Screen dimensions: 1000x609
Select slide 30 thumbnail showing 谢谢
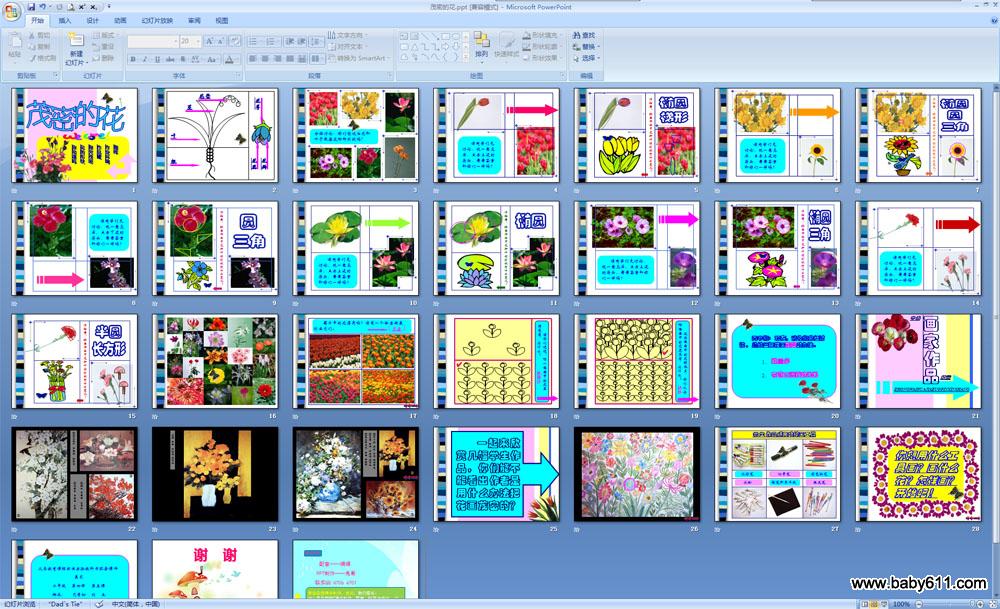pos(215,569)
